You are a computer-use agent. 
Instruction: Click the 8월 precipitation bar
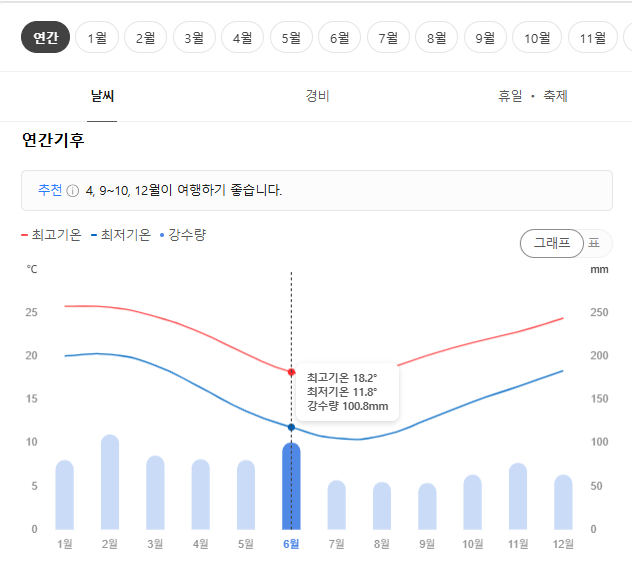click(382, 506)
